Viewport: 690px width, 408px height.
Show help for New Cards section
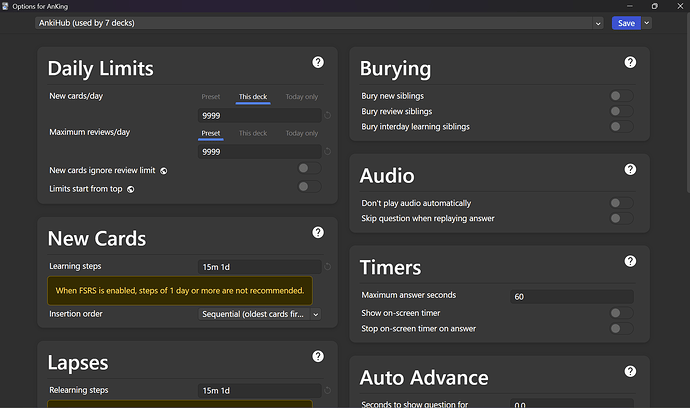tap(318, 232)
